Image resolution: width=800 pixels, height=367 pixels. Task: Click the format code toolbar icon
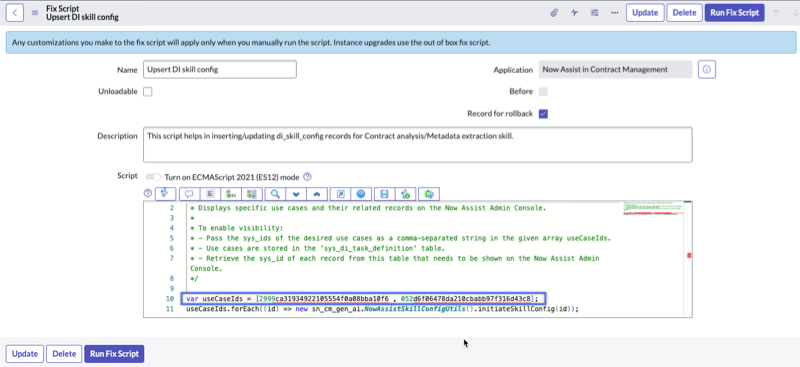click(x=210, y=193)
